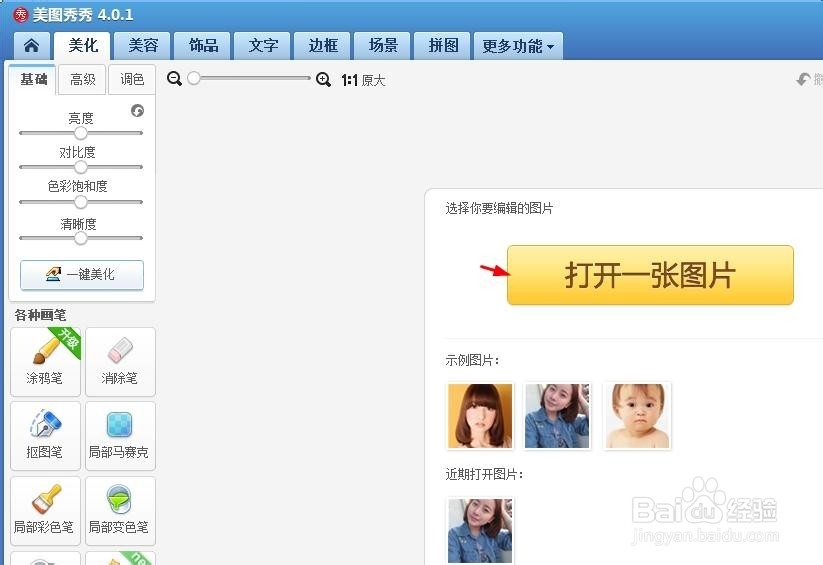This screenshot has width=823, height=565.
Task: Click the undo arrow icon at top right
Action: (804, 79)
